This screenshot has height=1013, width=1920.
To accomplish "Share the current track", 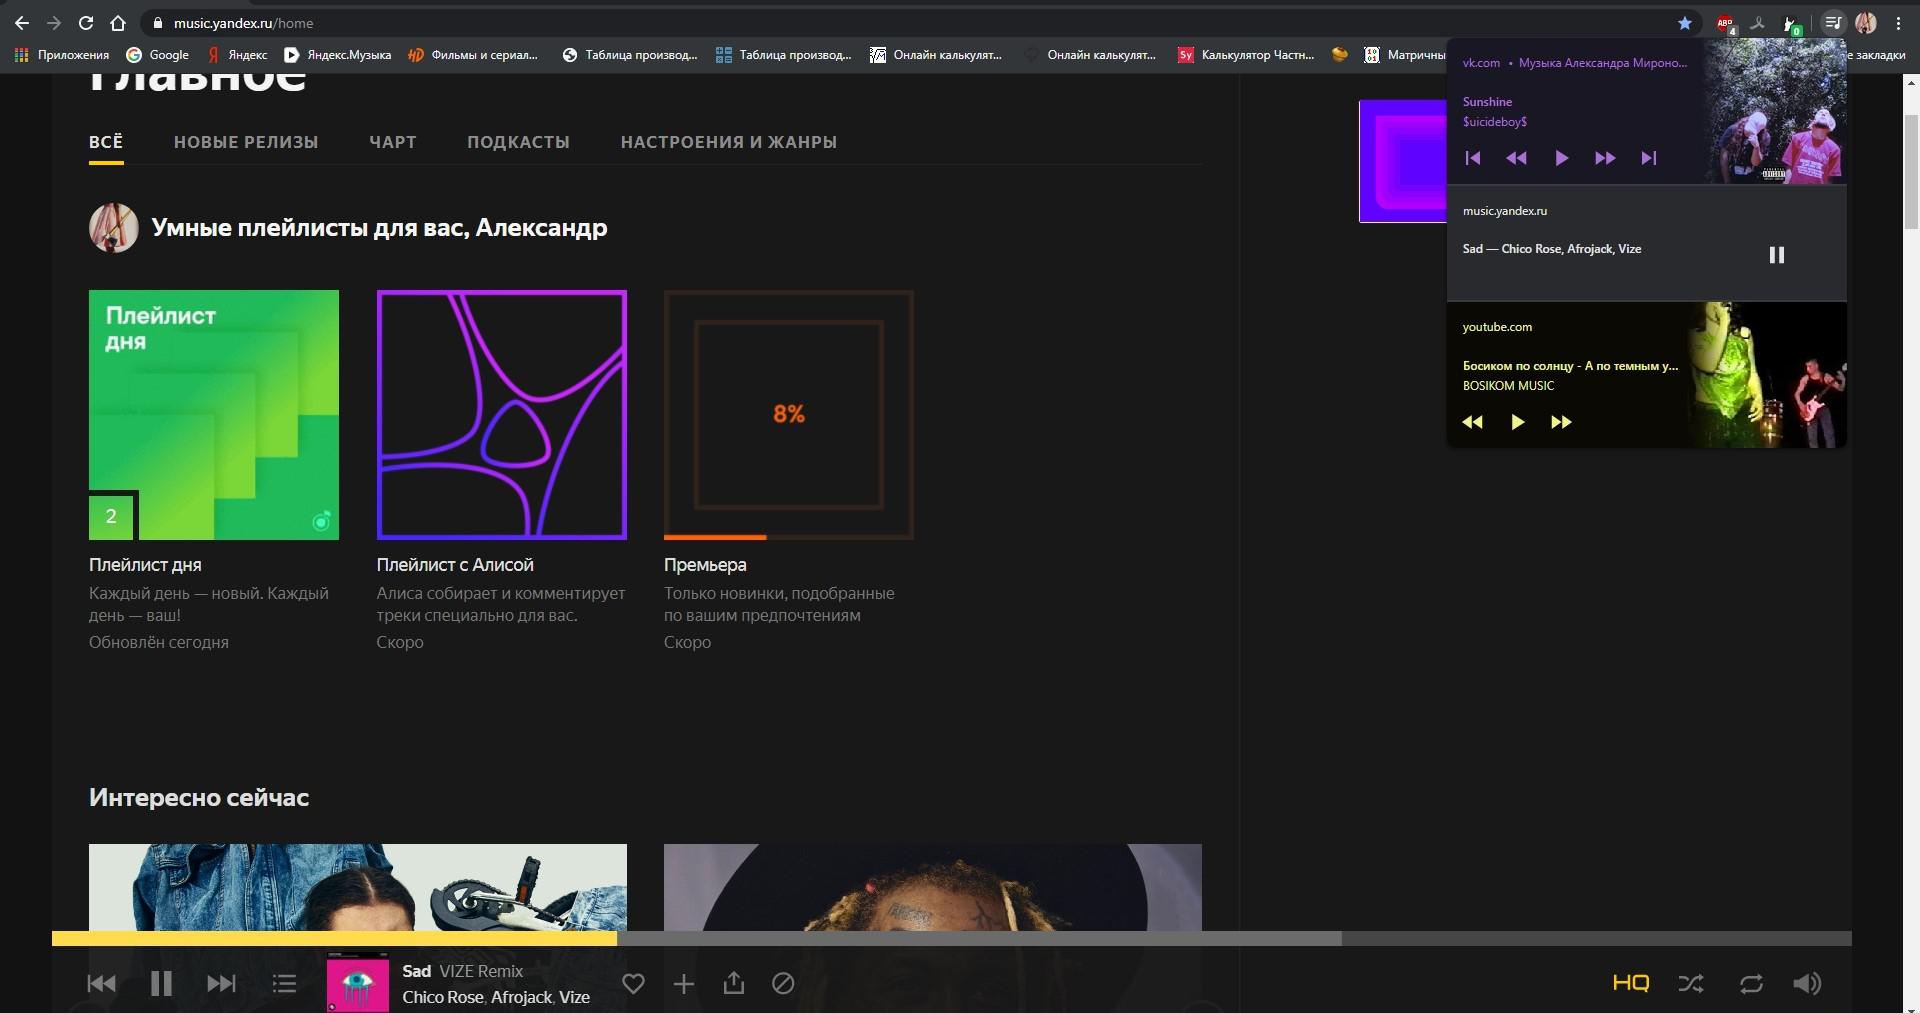I will [734, 984].
